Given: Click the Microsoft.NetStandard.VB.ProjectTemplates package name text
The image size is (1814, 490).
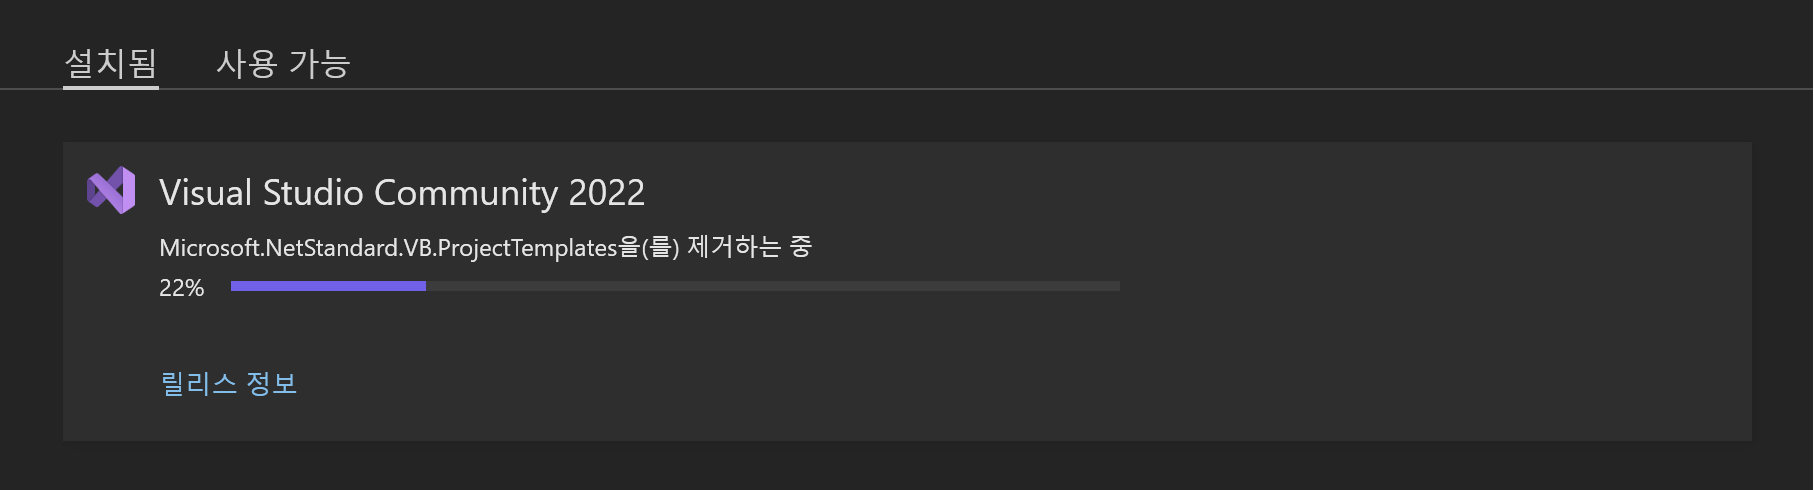Looking at the screenshot, I should point(388,248).
